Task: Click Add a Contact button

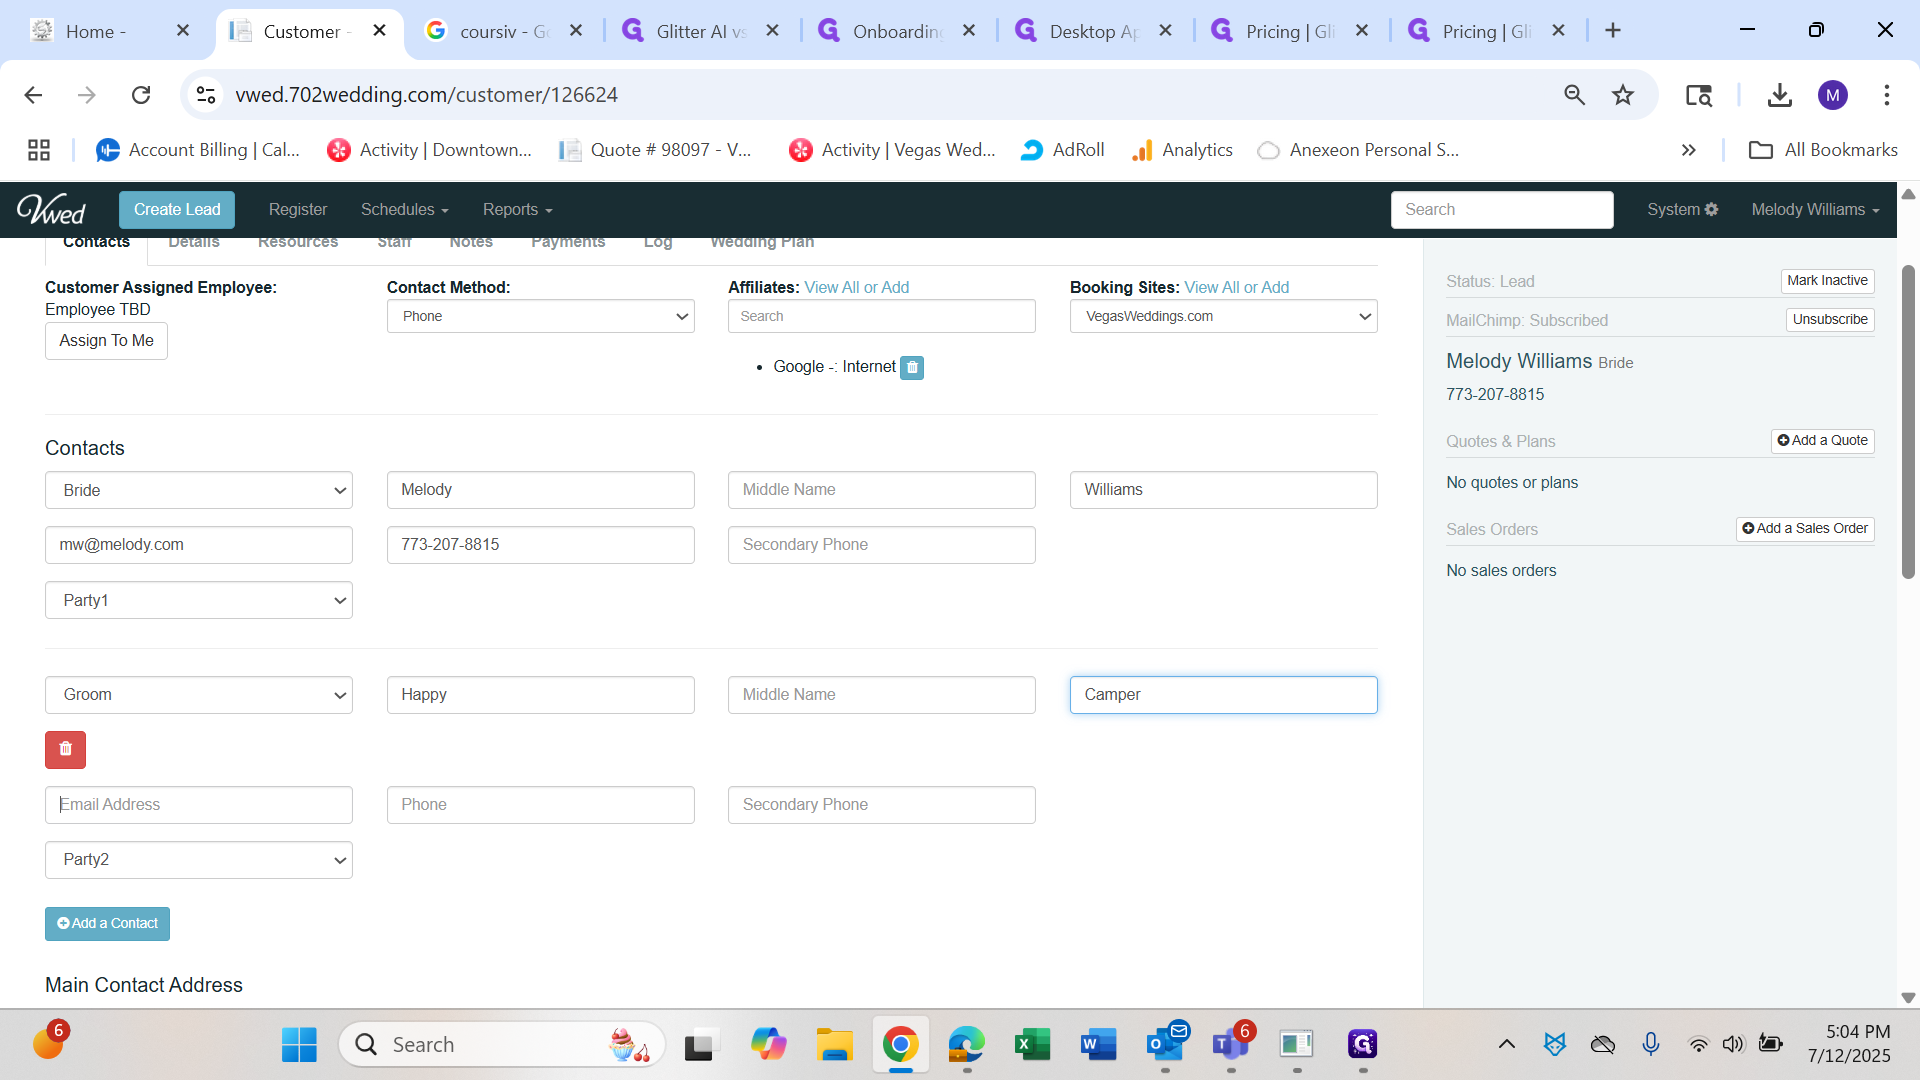Action: pyautogui.click(x=107, y=923)
